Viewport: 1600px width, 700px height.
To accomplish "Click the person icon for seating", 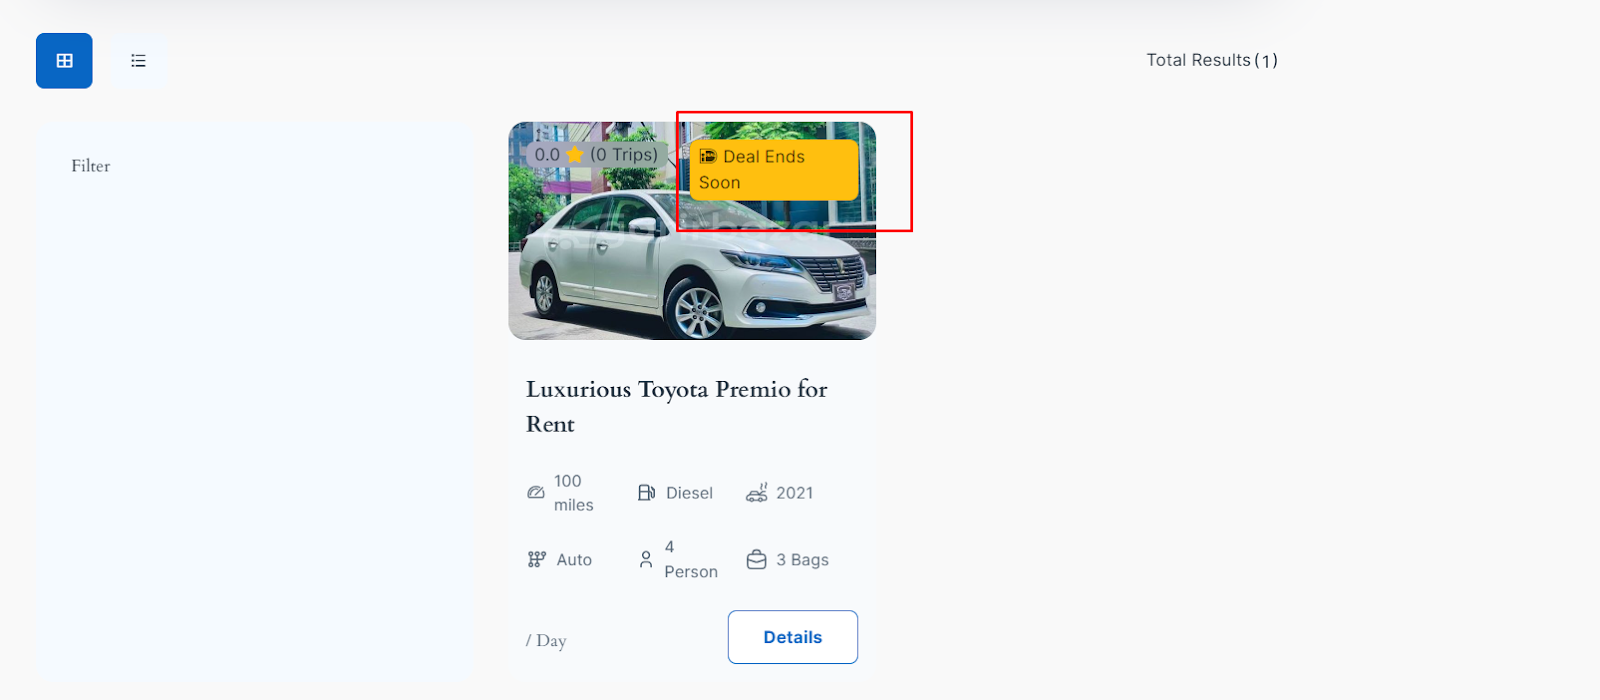I will pyautogui.click(x=646, y=560).
